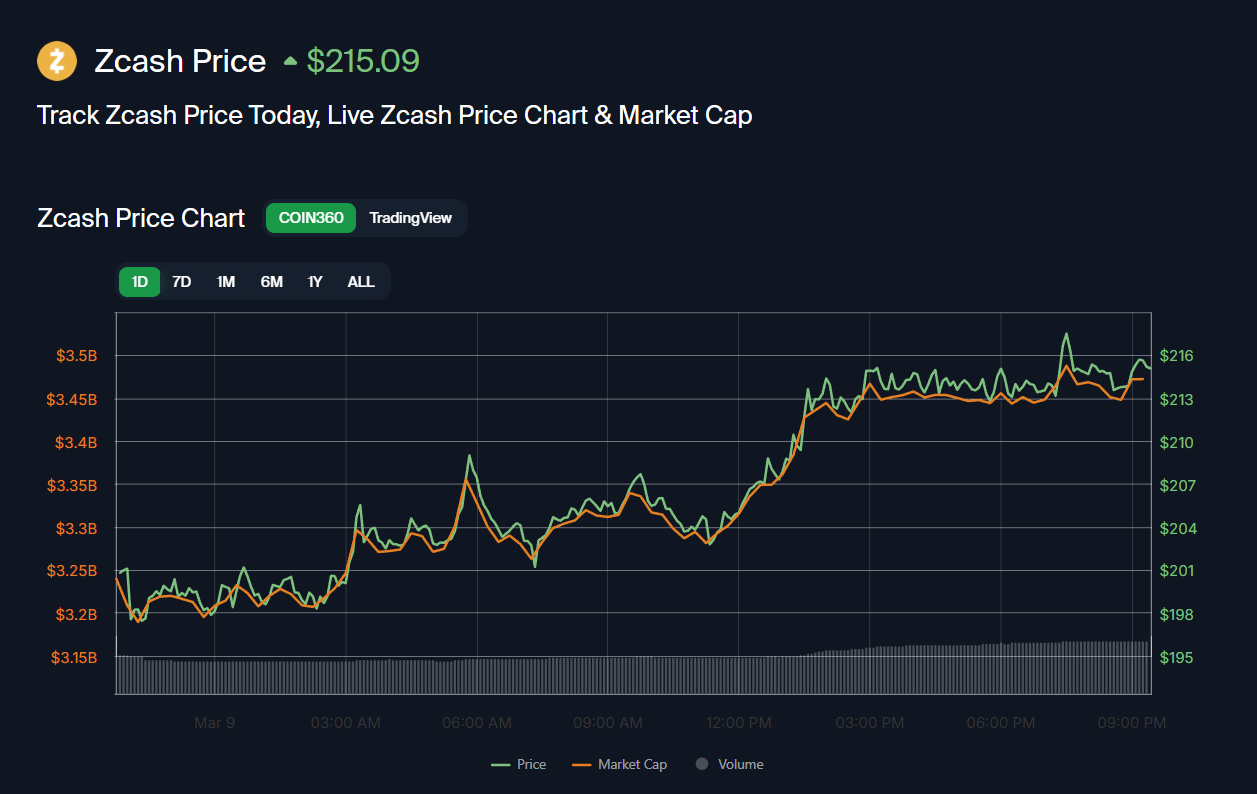Click the Mar 9 date axis label
1257x794 pixels.
click(214, 722)
